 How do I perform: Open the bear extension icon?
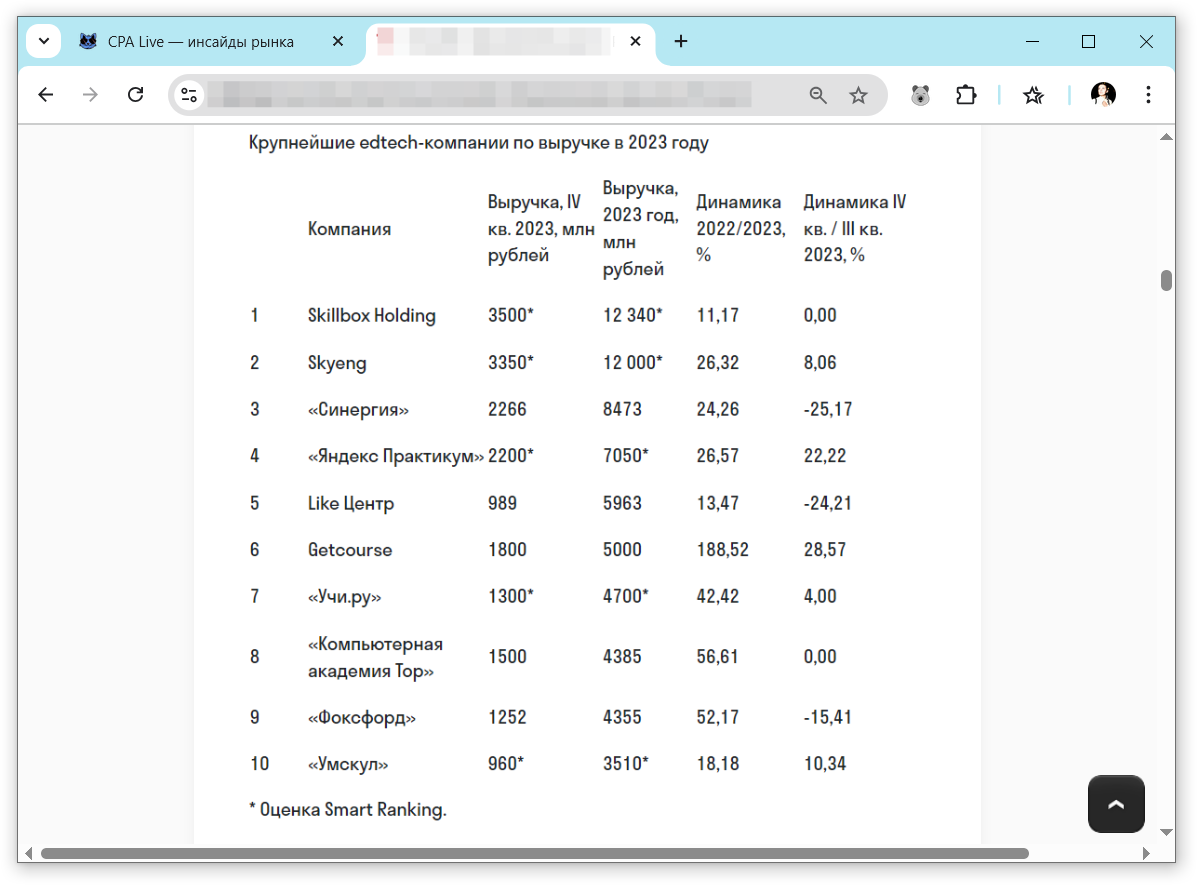coord(920,95)
